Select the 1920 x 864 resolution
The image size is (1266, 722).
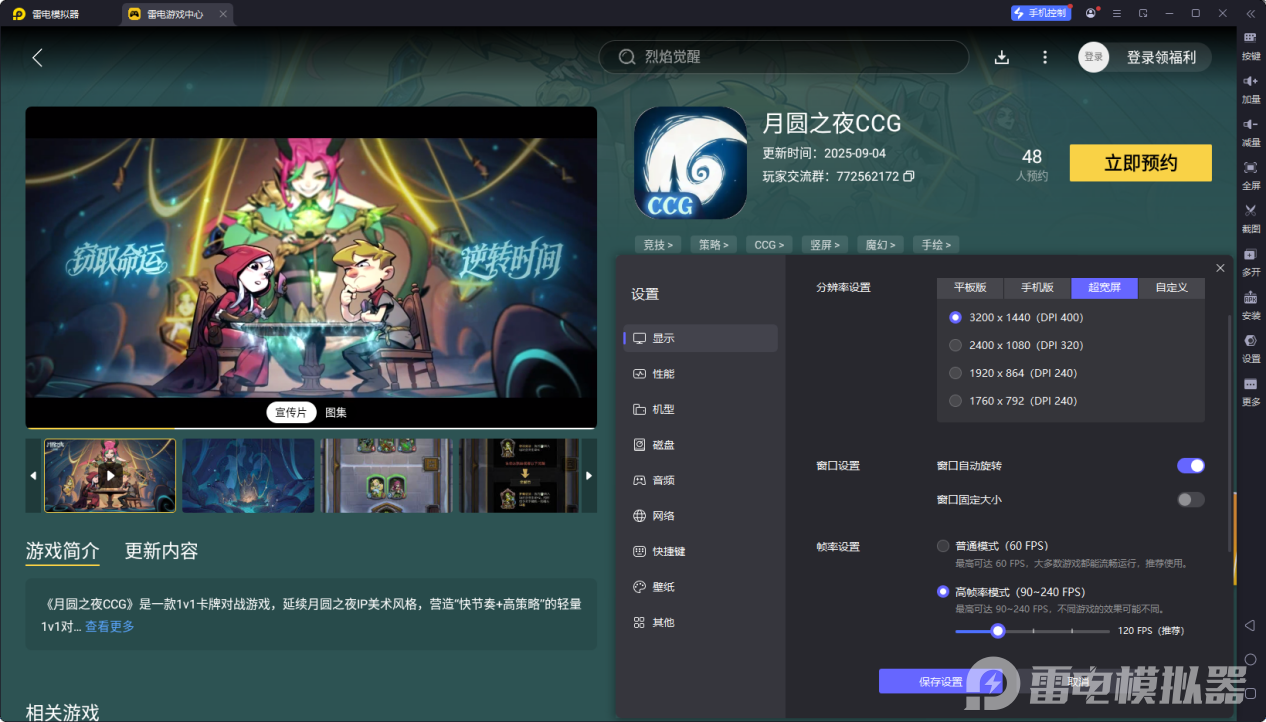tap(956, 373)
